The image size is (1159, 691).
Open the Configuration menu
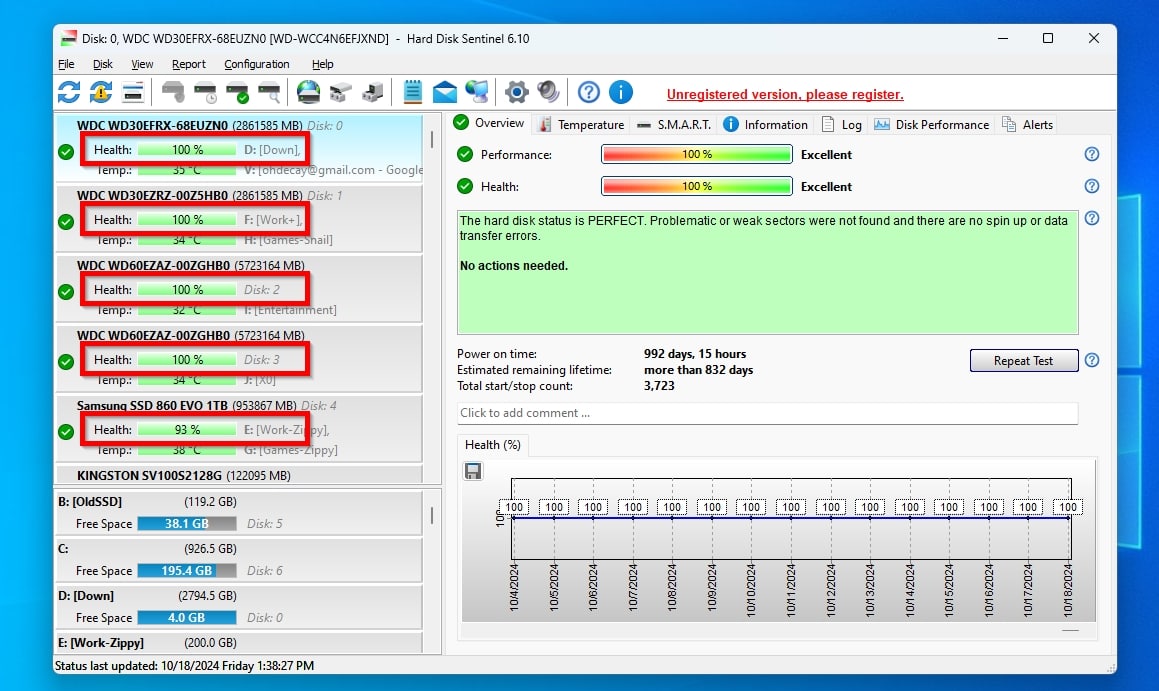coord(256,64)
